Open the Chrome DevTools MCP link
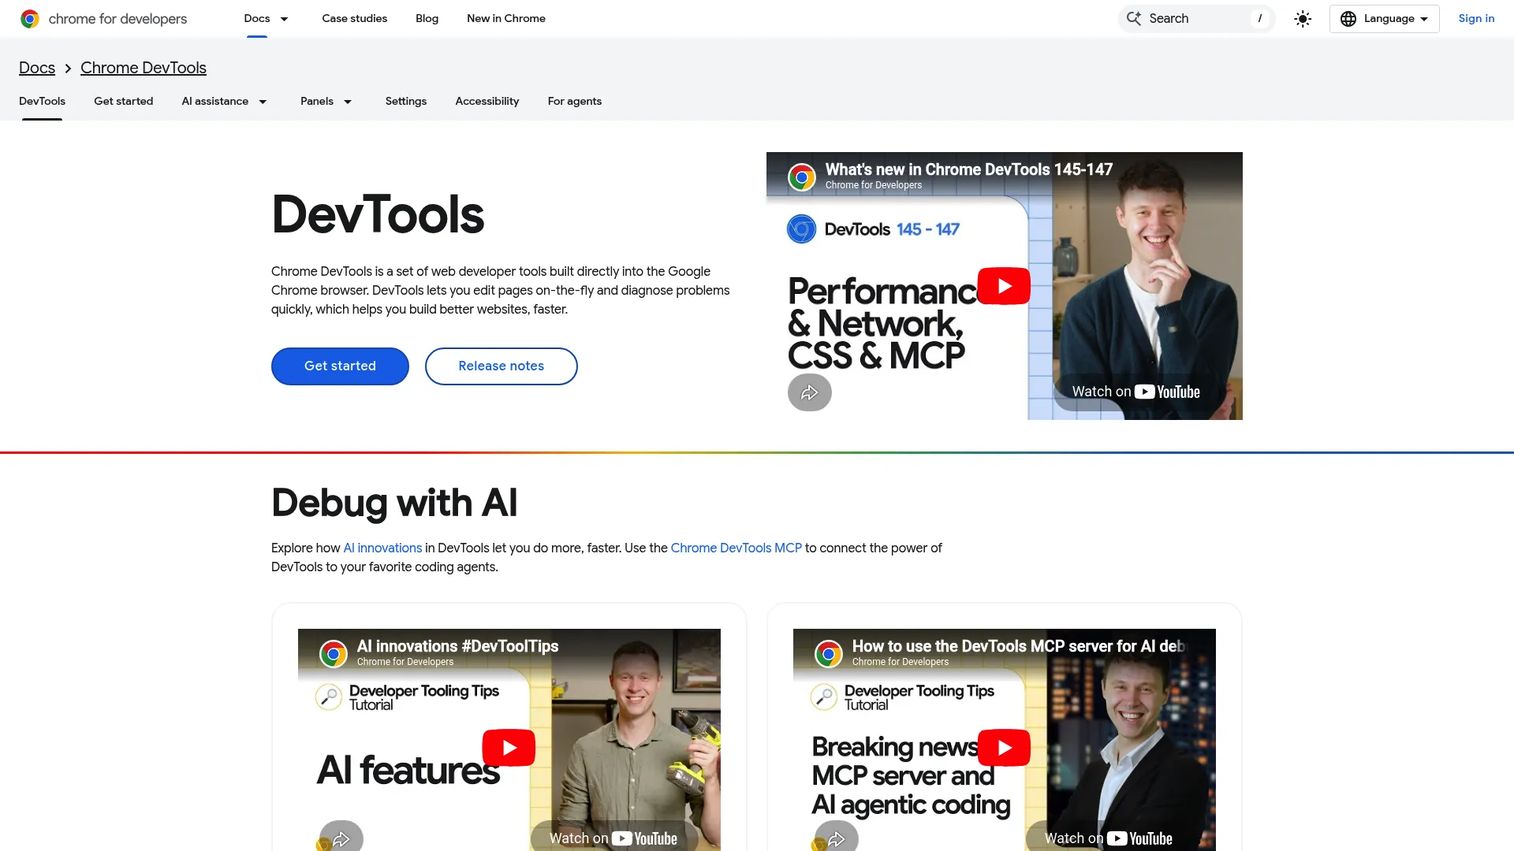 tap(736, 548)
